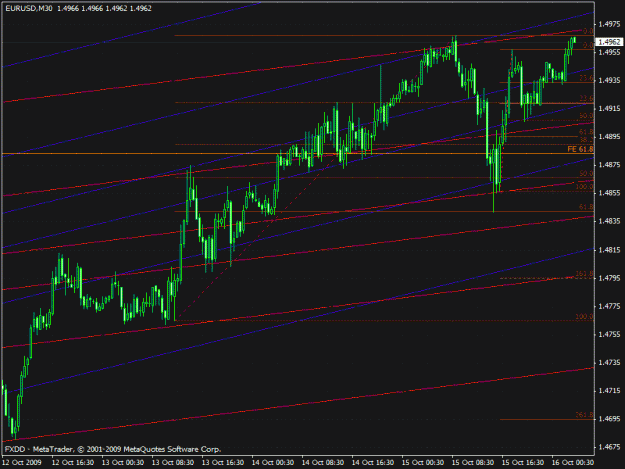Viewport: 625px width, 469px height.
Task: Click the 14 Oct 16:30 time label
Action: (x=373, y=463)
